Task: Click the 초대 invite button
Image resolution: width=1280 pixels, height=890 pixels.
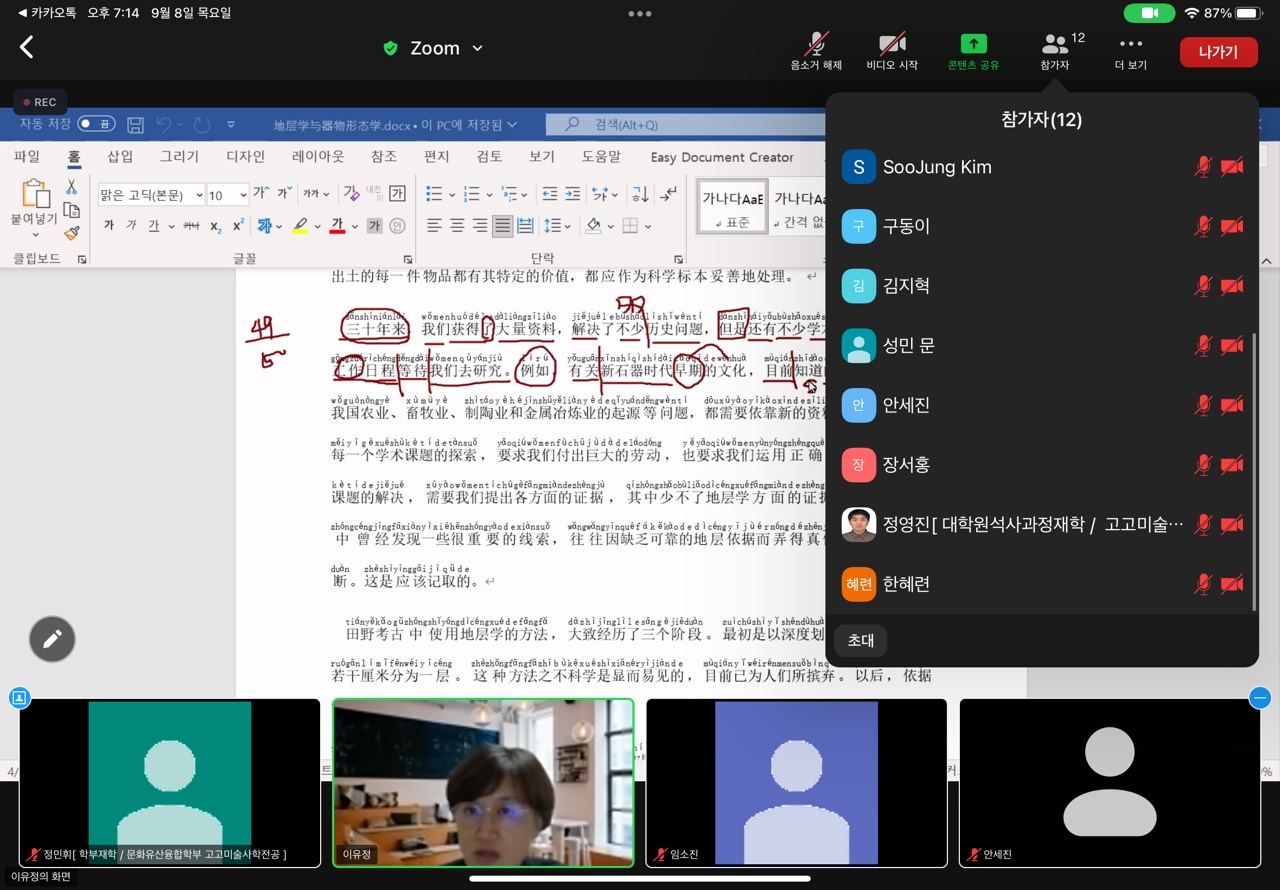Action: point(860,640)
